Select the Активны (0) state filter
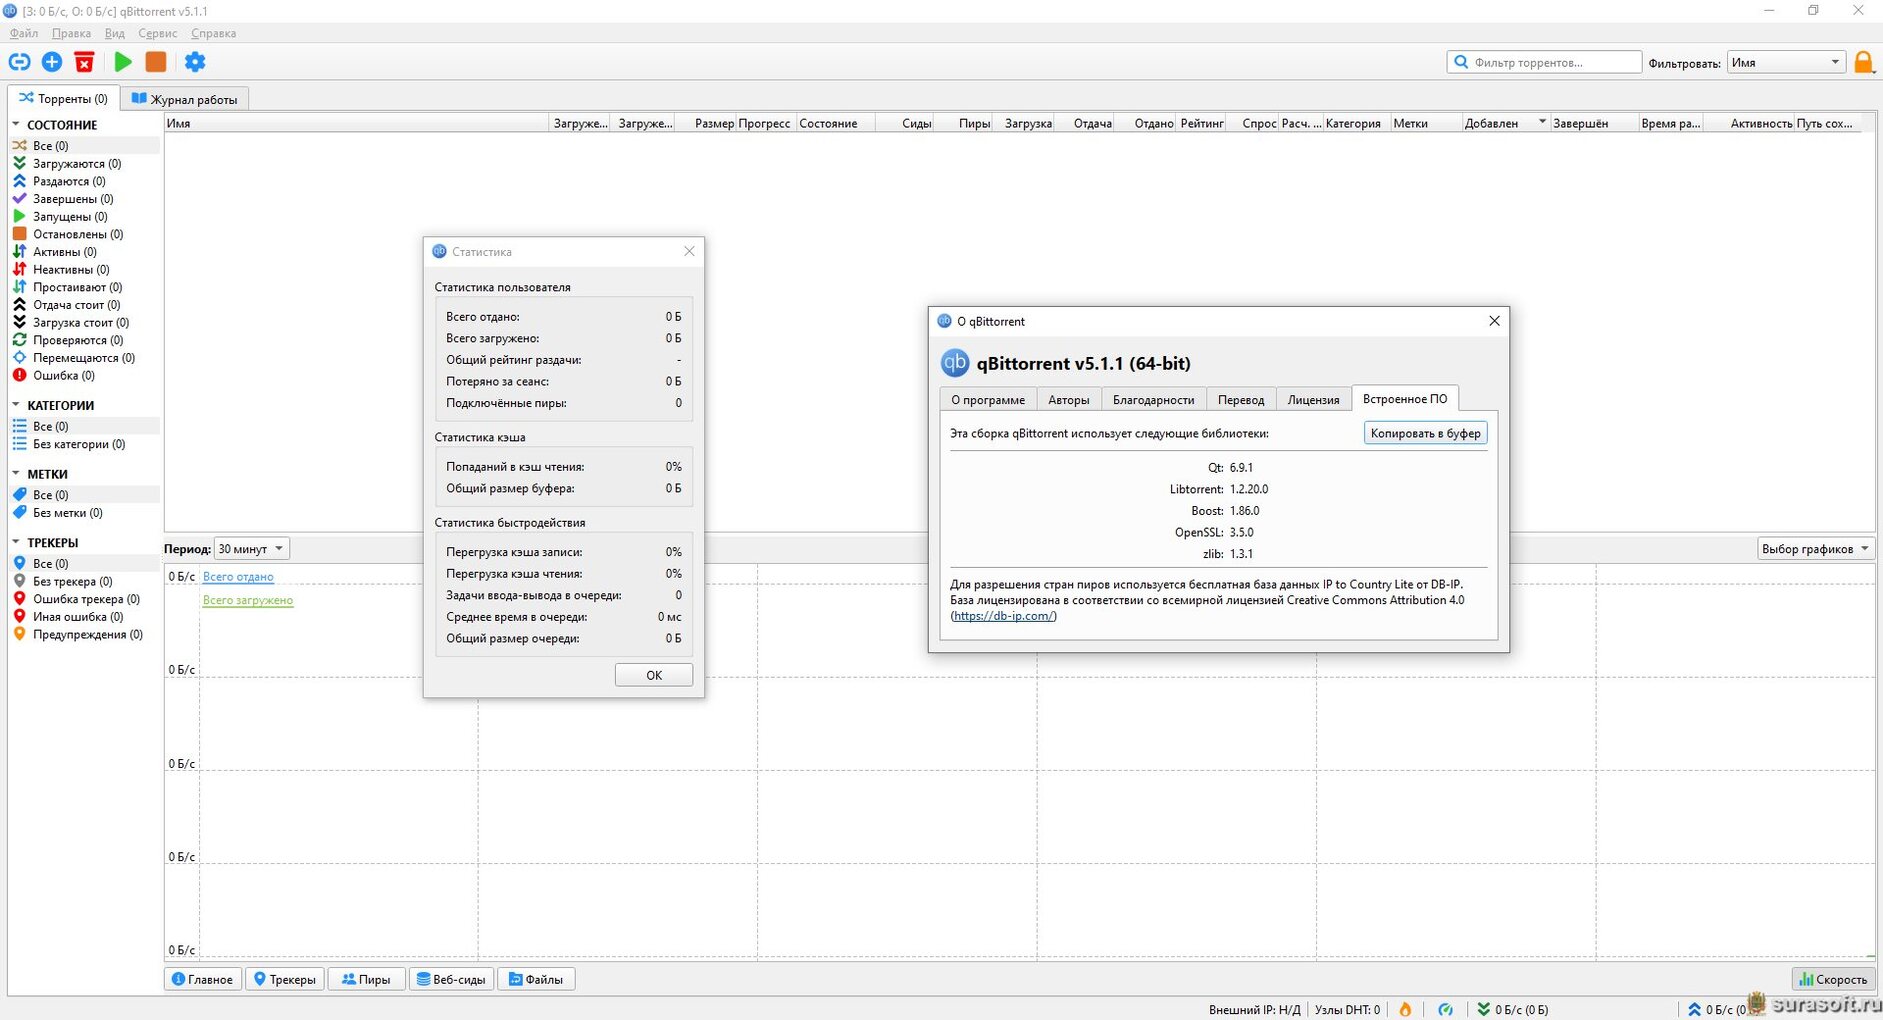 pos(65,252)
